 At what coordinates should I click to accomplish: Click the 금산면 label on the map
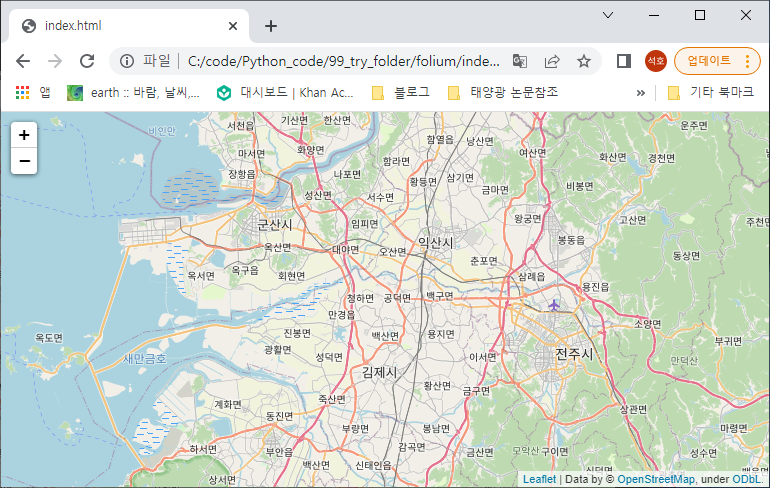pos(480,452)
